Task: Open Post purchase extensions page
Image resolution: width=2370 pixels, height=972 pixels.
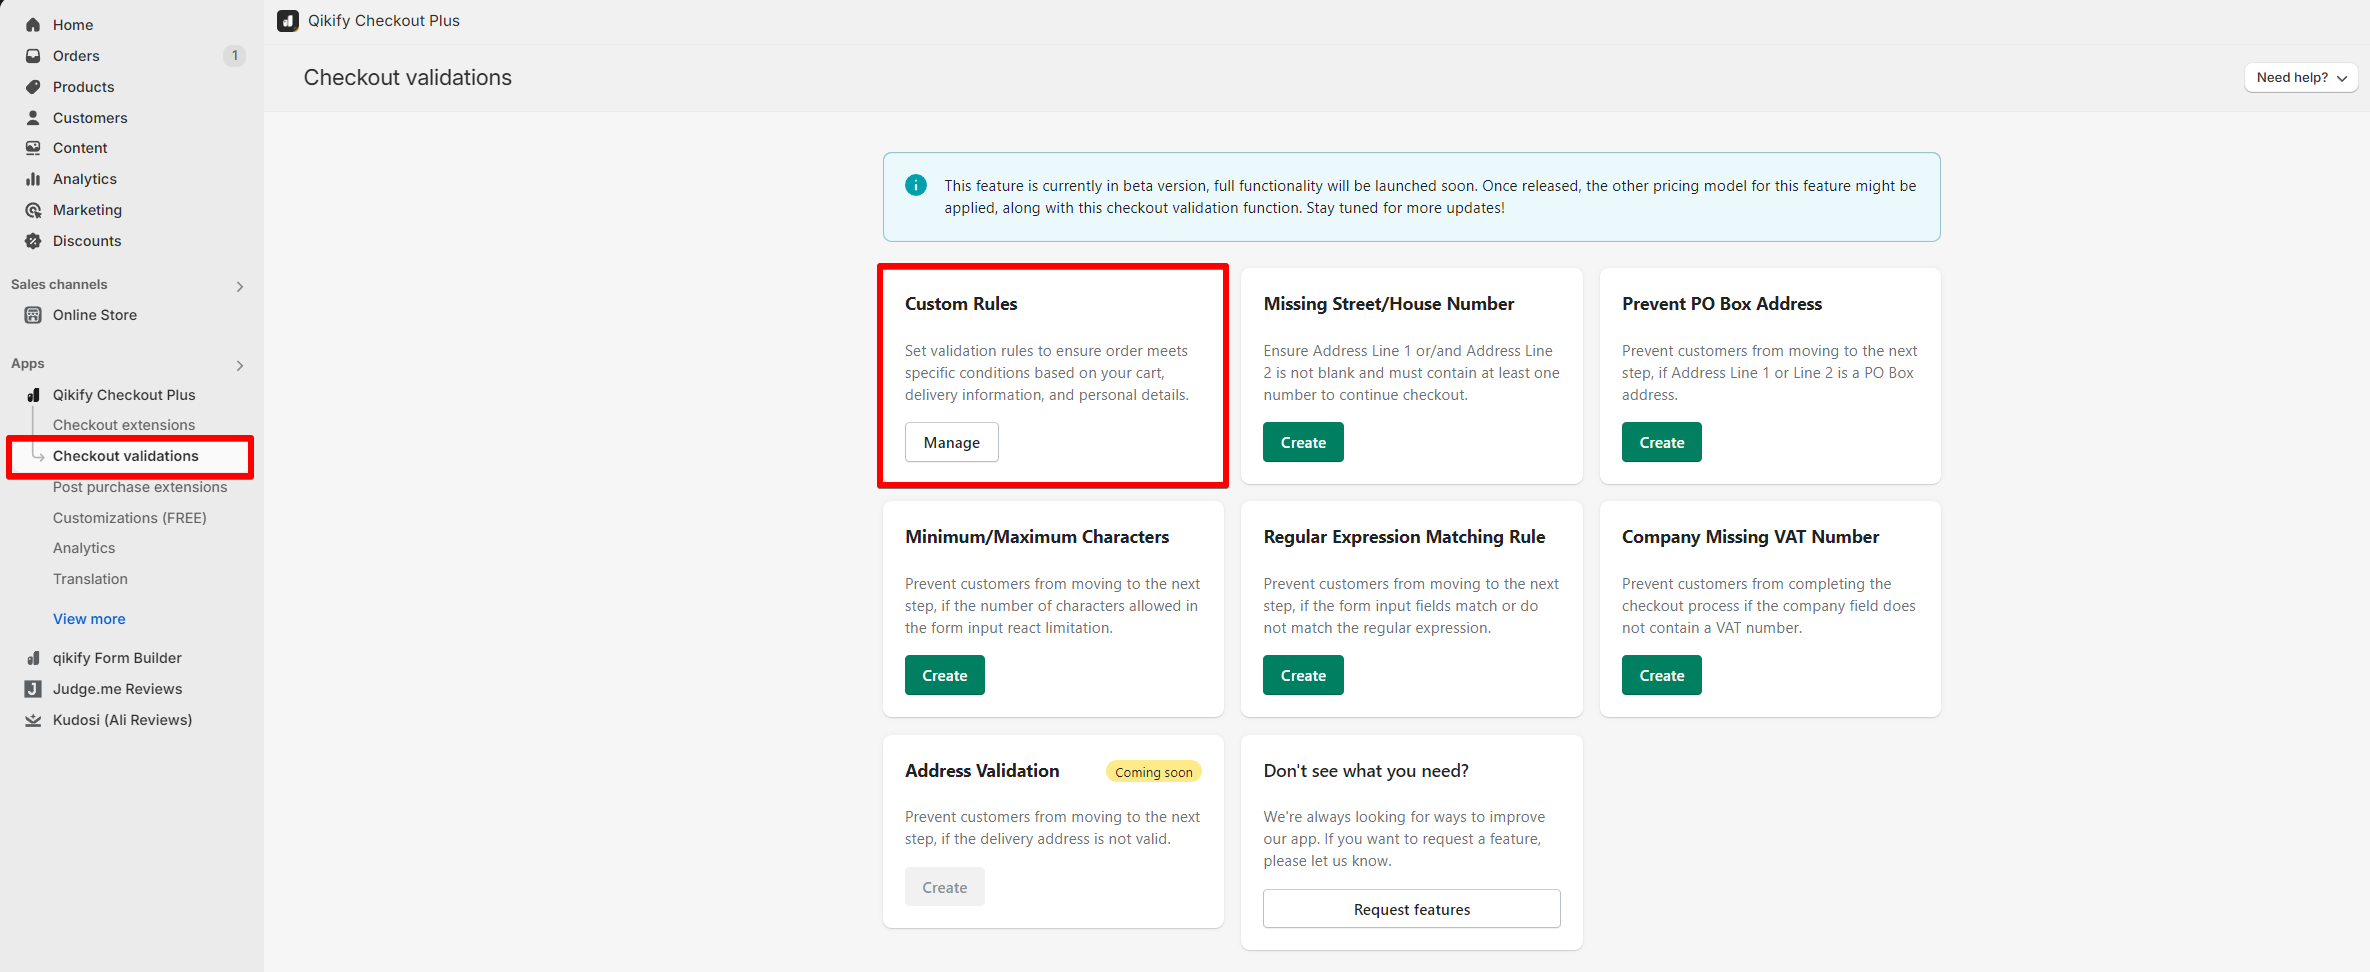Action: [140, 487]
